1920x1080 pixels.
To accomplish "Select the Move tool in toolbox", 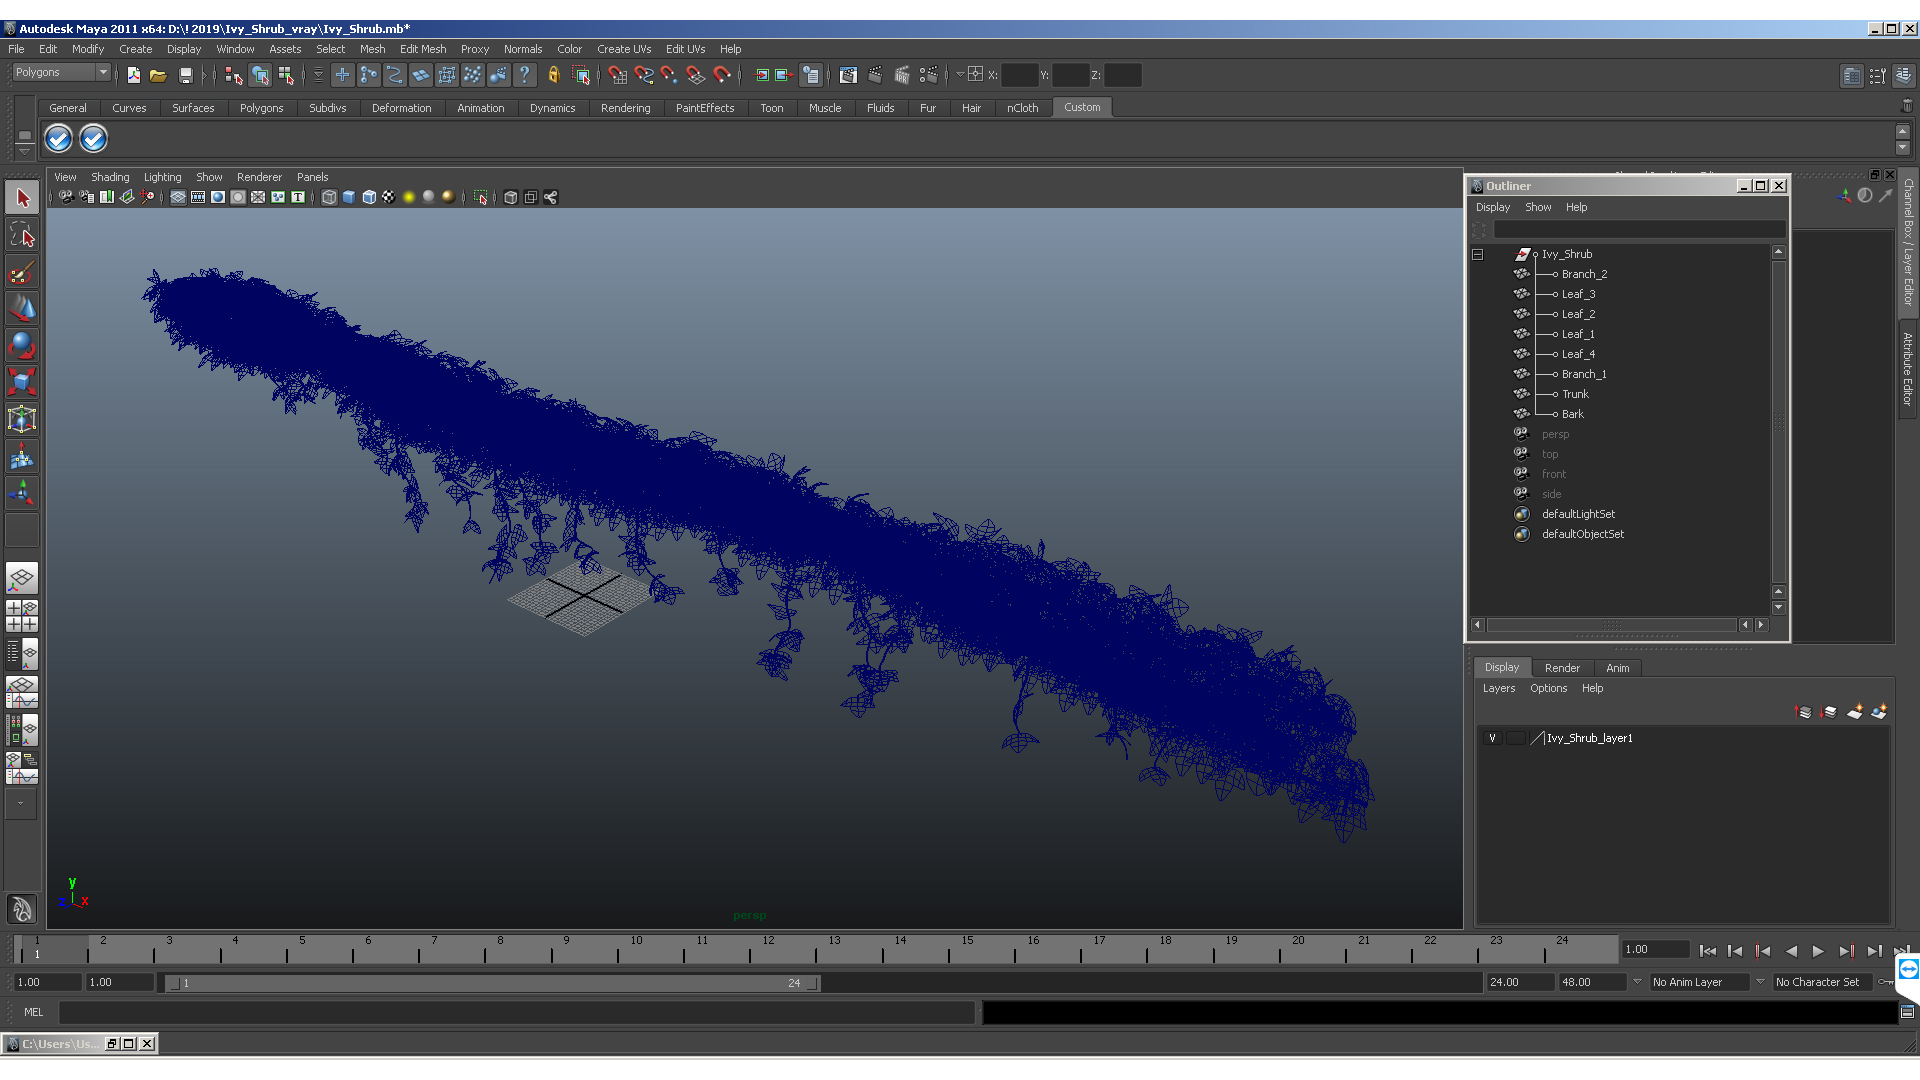I will [x=22, y=308].
